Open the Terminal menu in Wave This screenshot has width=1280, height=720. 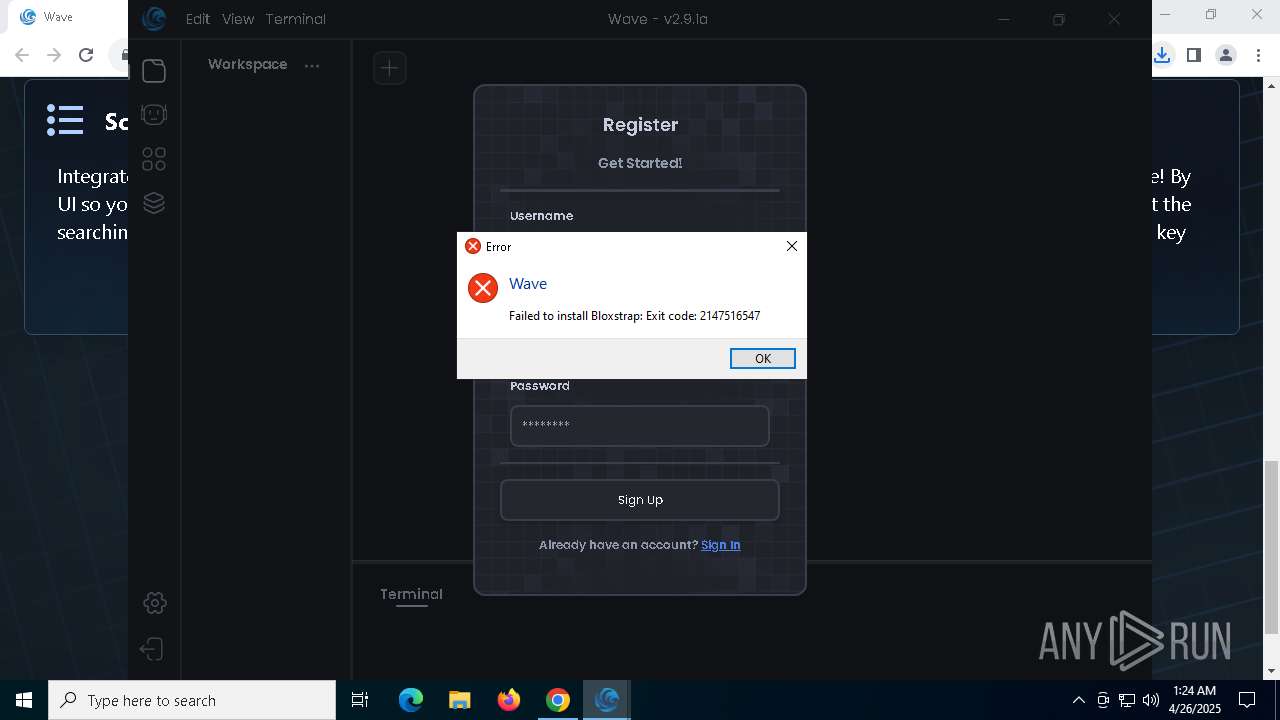pyautogui.click(x=296, y=19)
